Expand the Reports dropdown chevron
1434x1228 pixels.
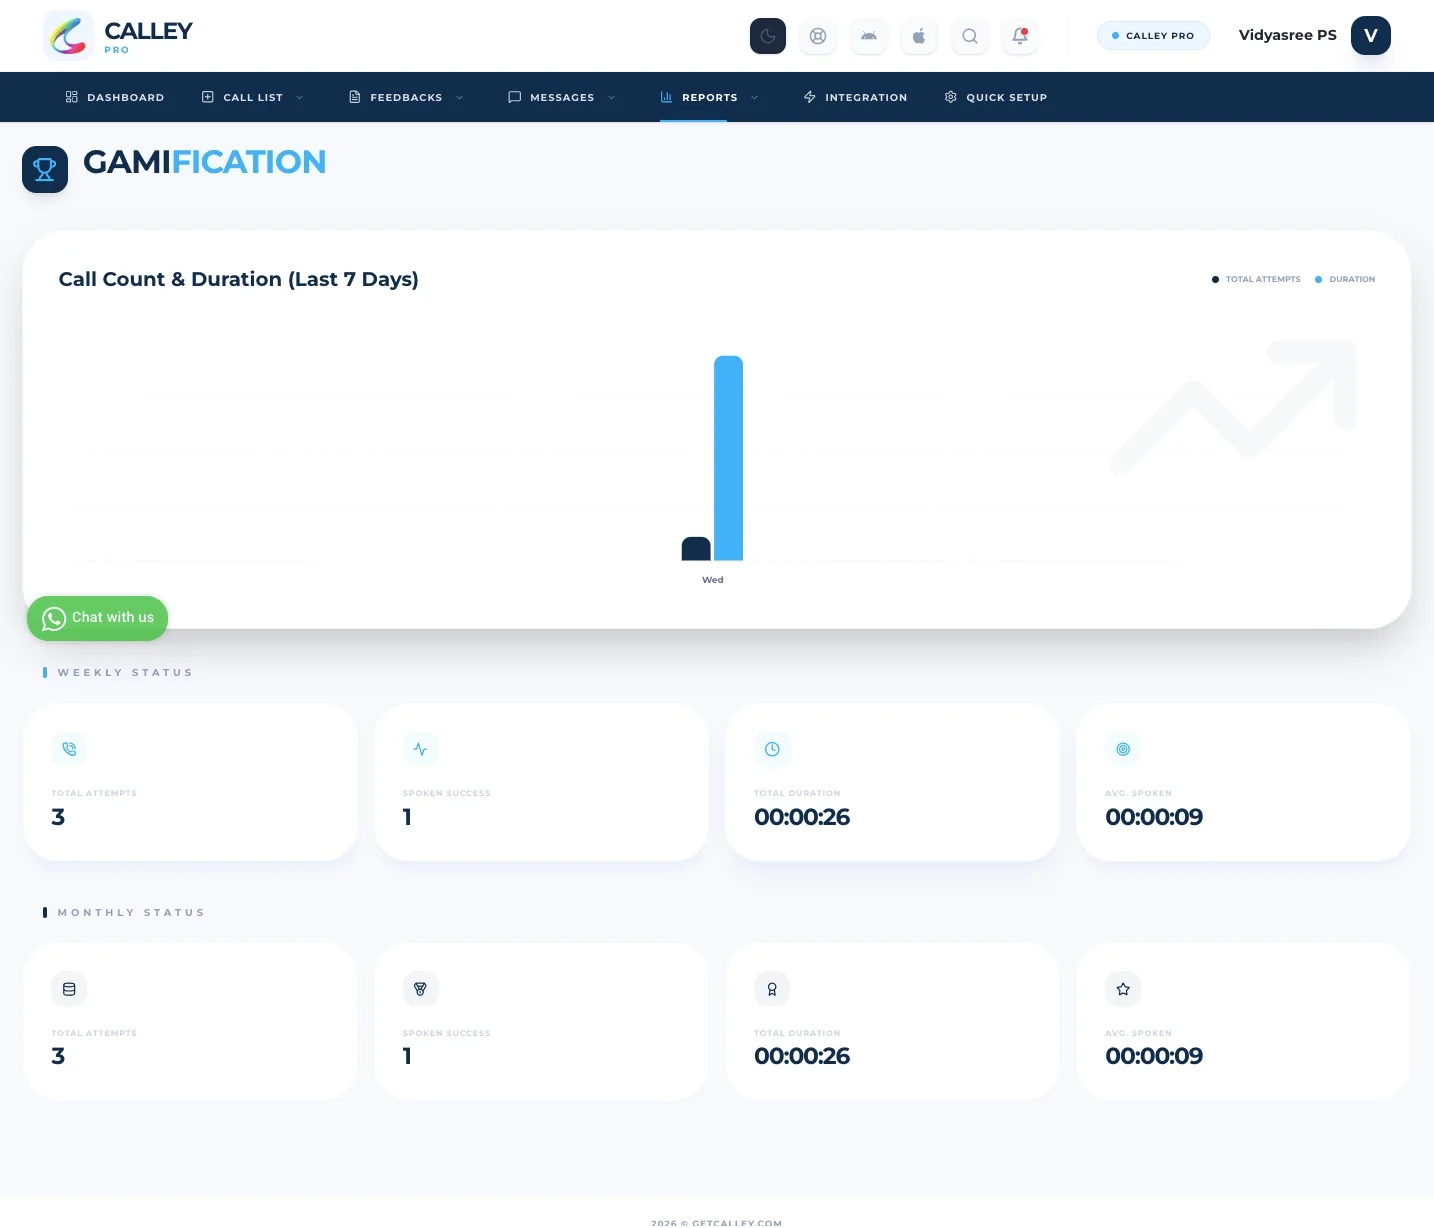click(754, 98)
